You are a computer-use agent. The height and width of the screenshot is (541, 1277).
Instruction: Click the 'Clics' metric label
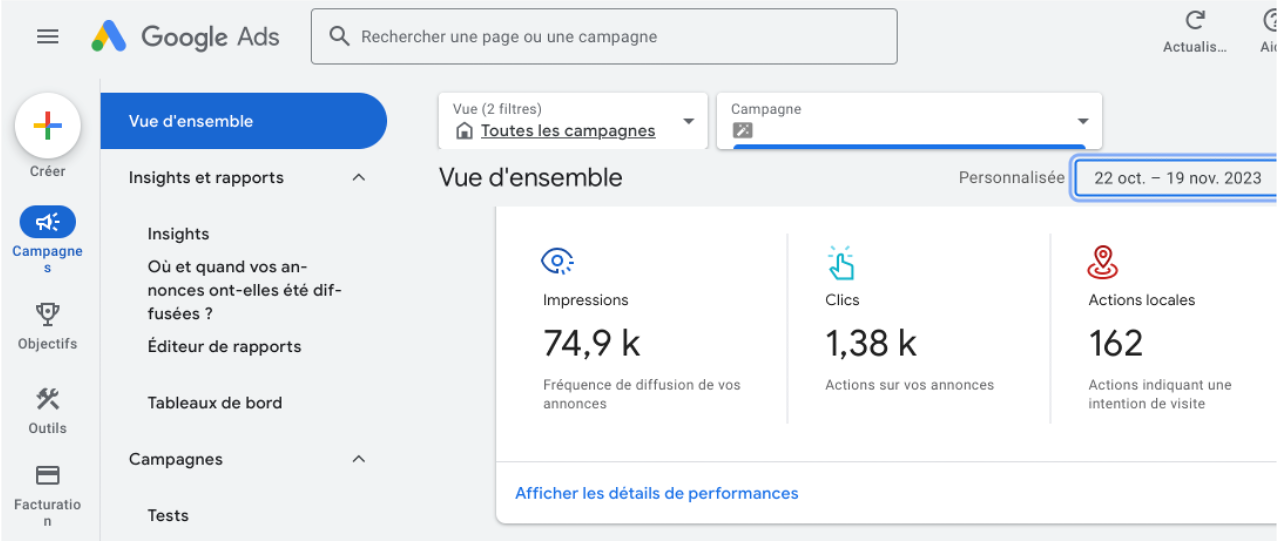pos(842,300)
